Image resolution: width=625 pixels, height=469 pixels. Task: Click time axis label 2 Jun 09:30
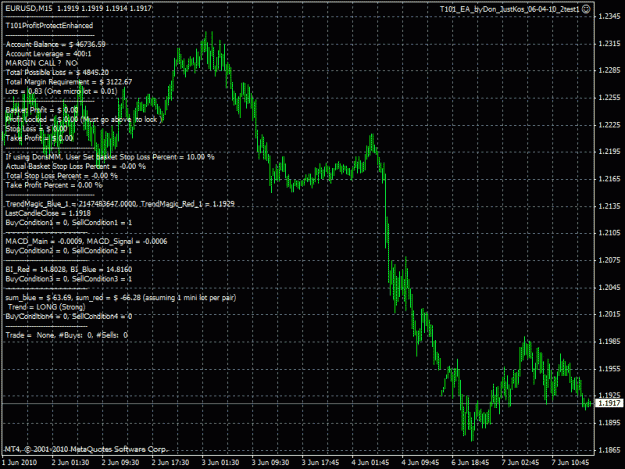pos(120,463)
